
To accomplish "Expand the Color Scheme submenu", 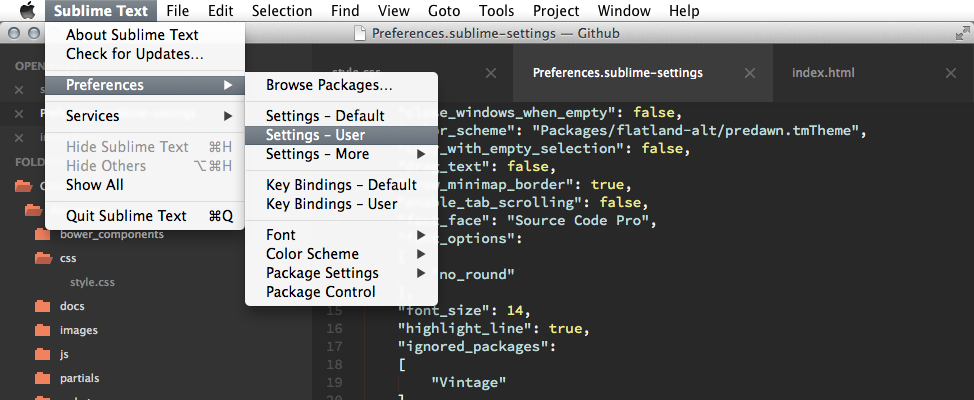I will [x=342, y=254].
